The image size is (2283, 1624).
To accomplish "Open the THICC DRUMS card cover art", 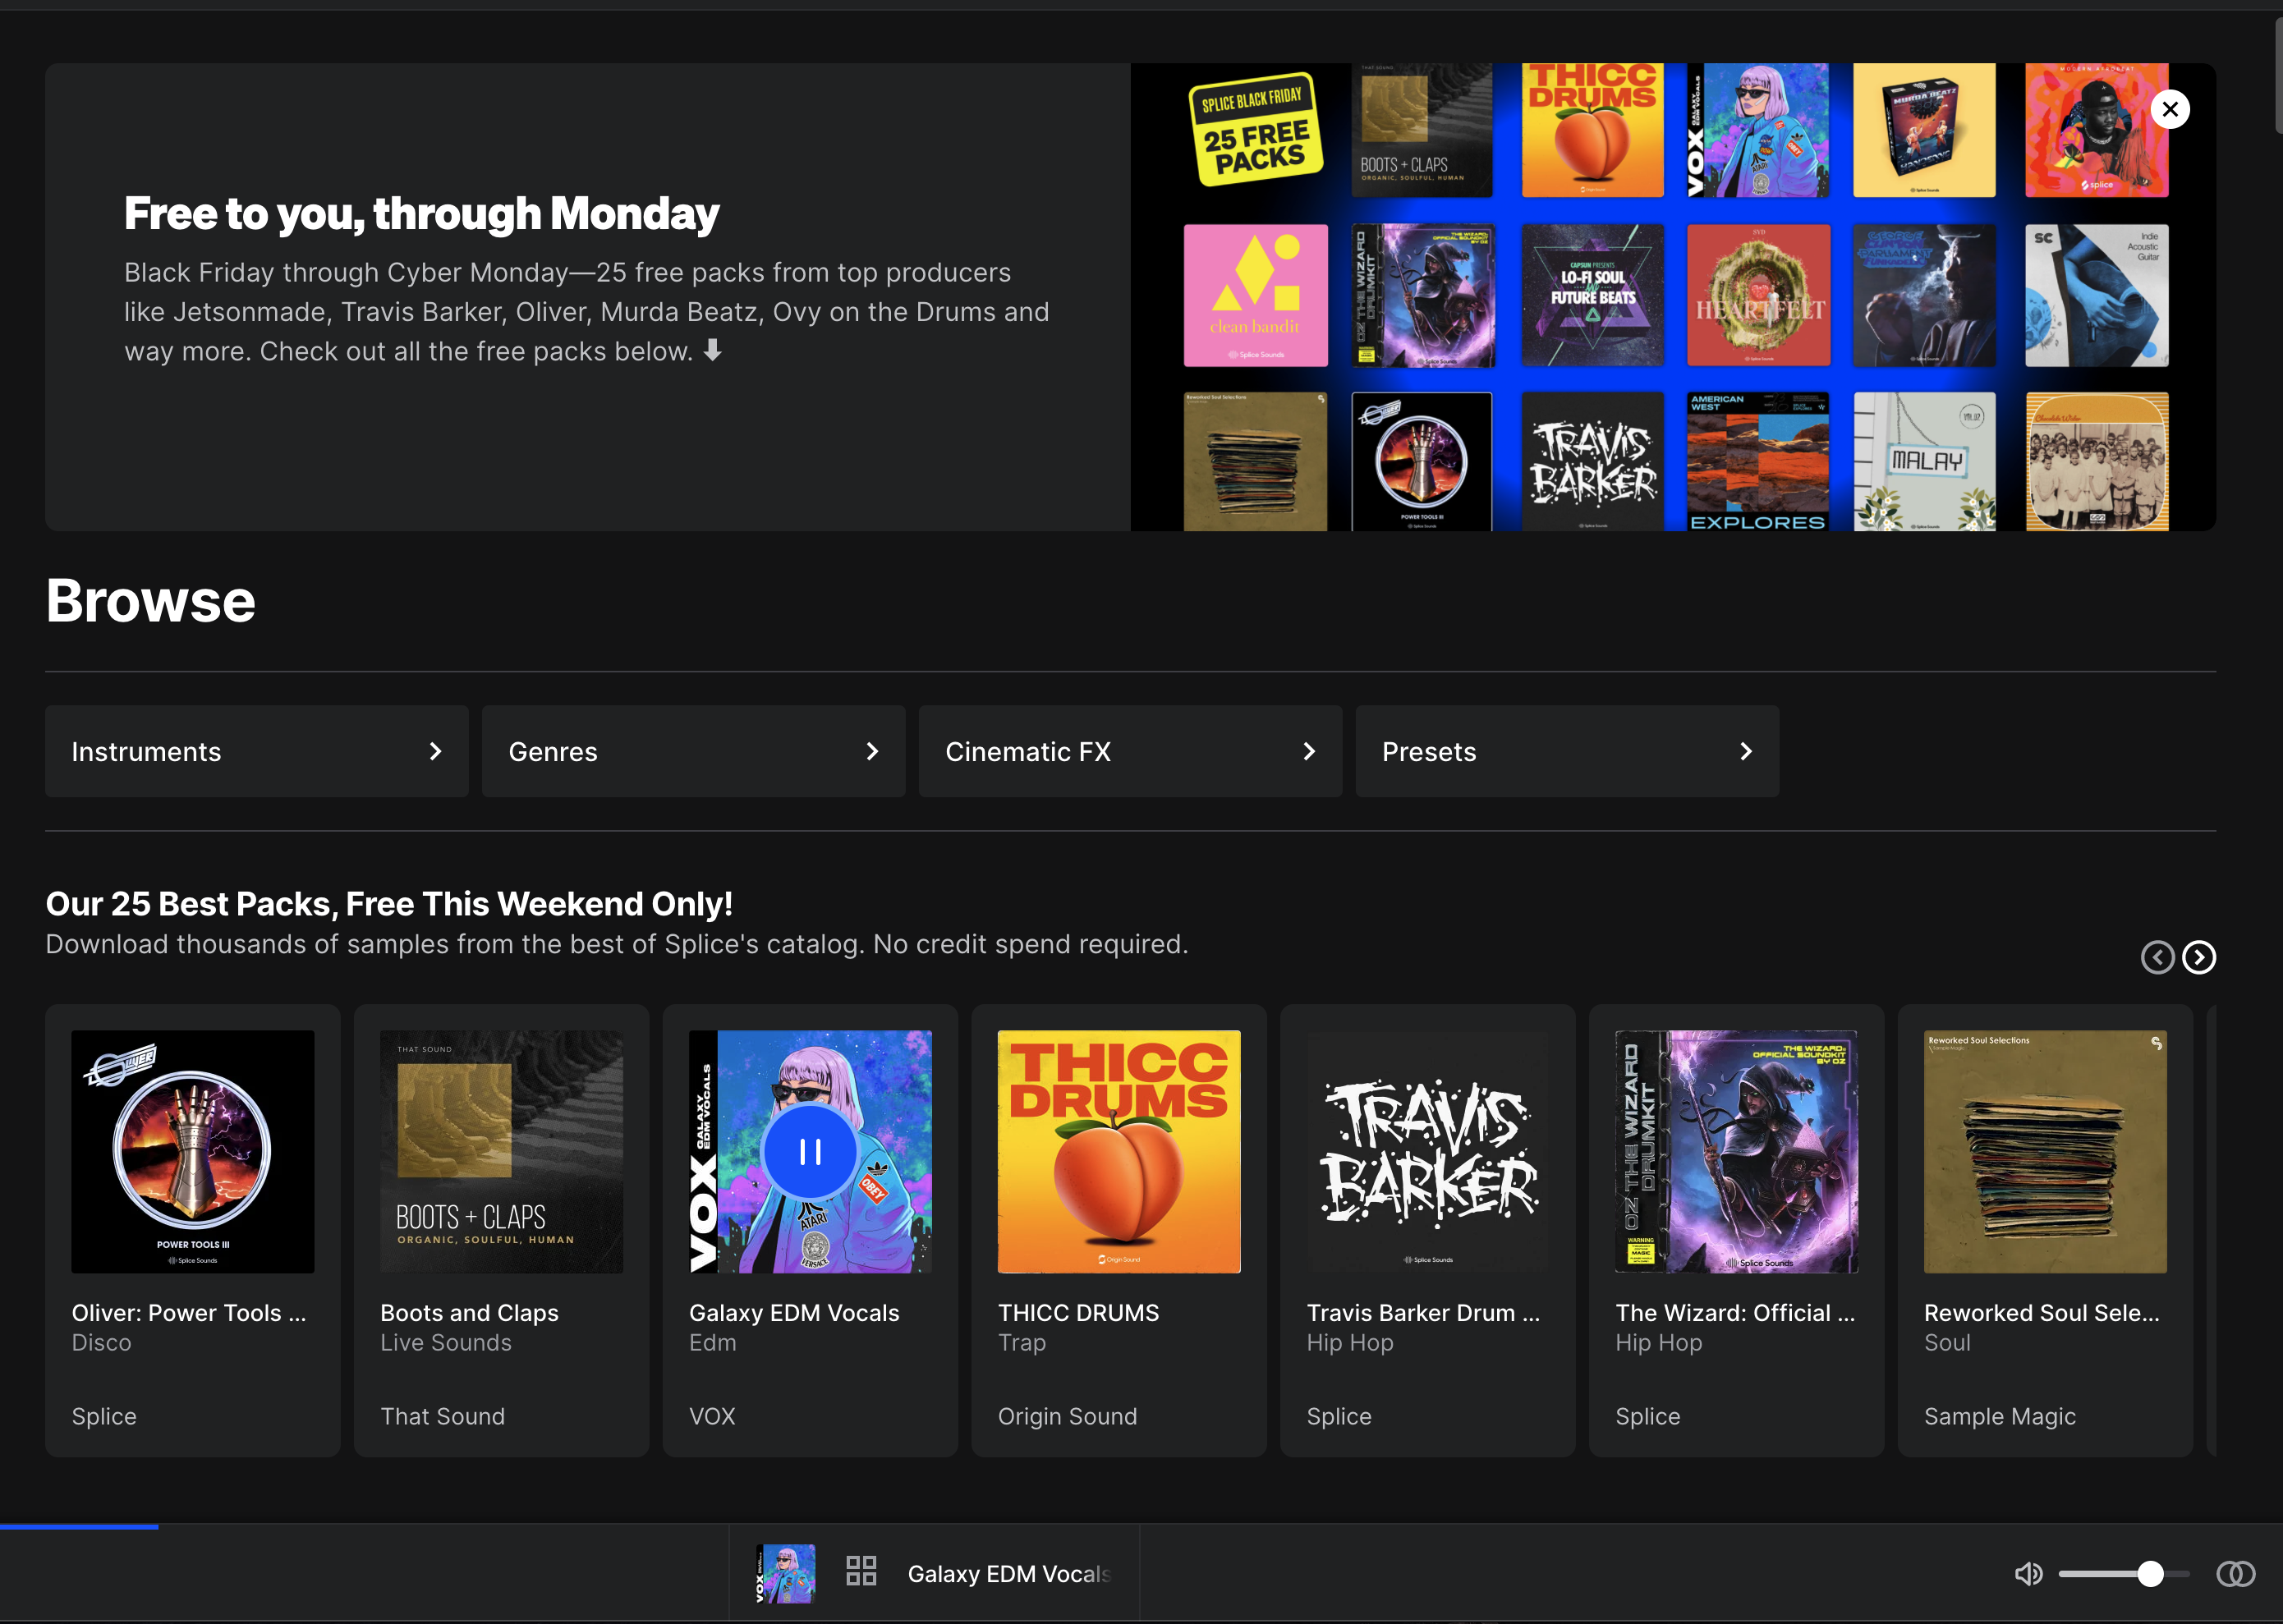I will [x=1119, y=1152].
